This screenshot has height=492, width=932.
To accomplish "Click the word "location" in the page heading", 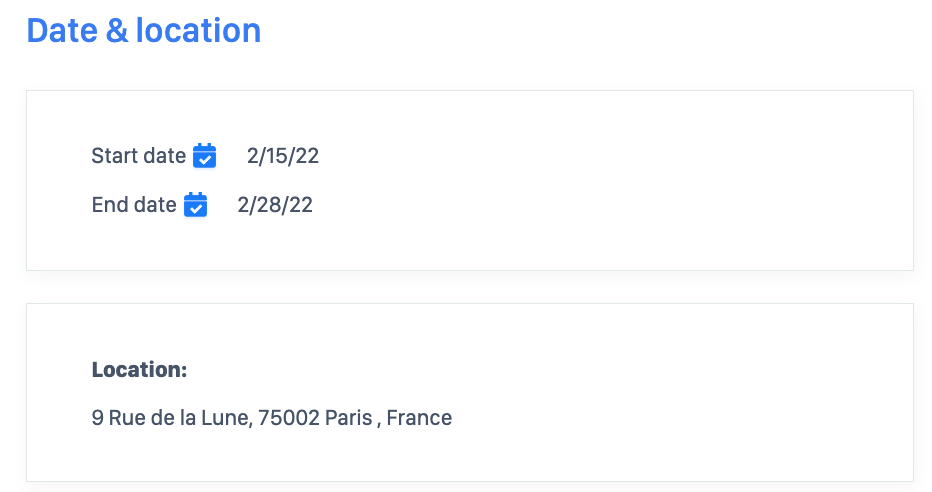I will 198,31.
